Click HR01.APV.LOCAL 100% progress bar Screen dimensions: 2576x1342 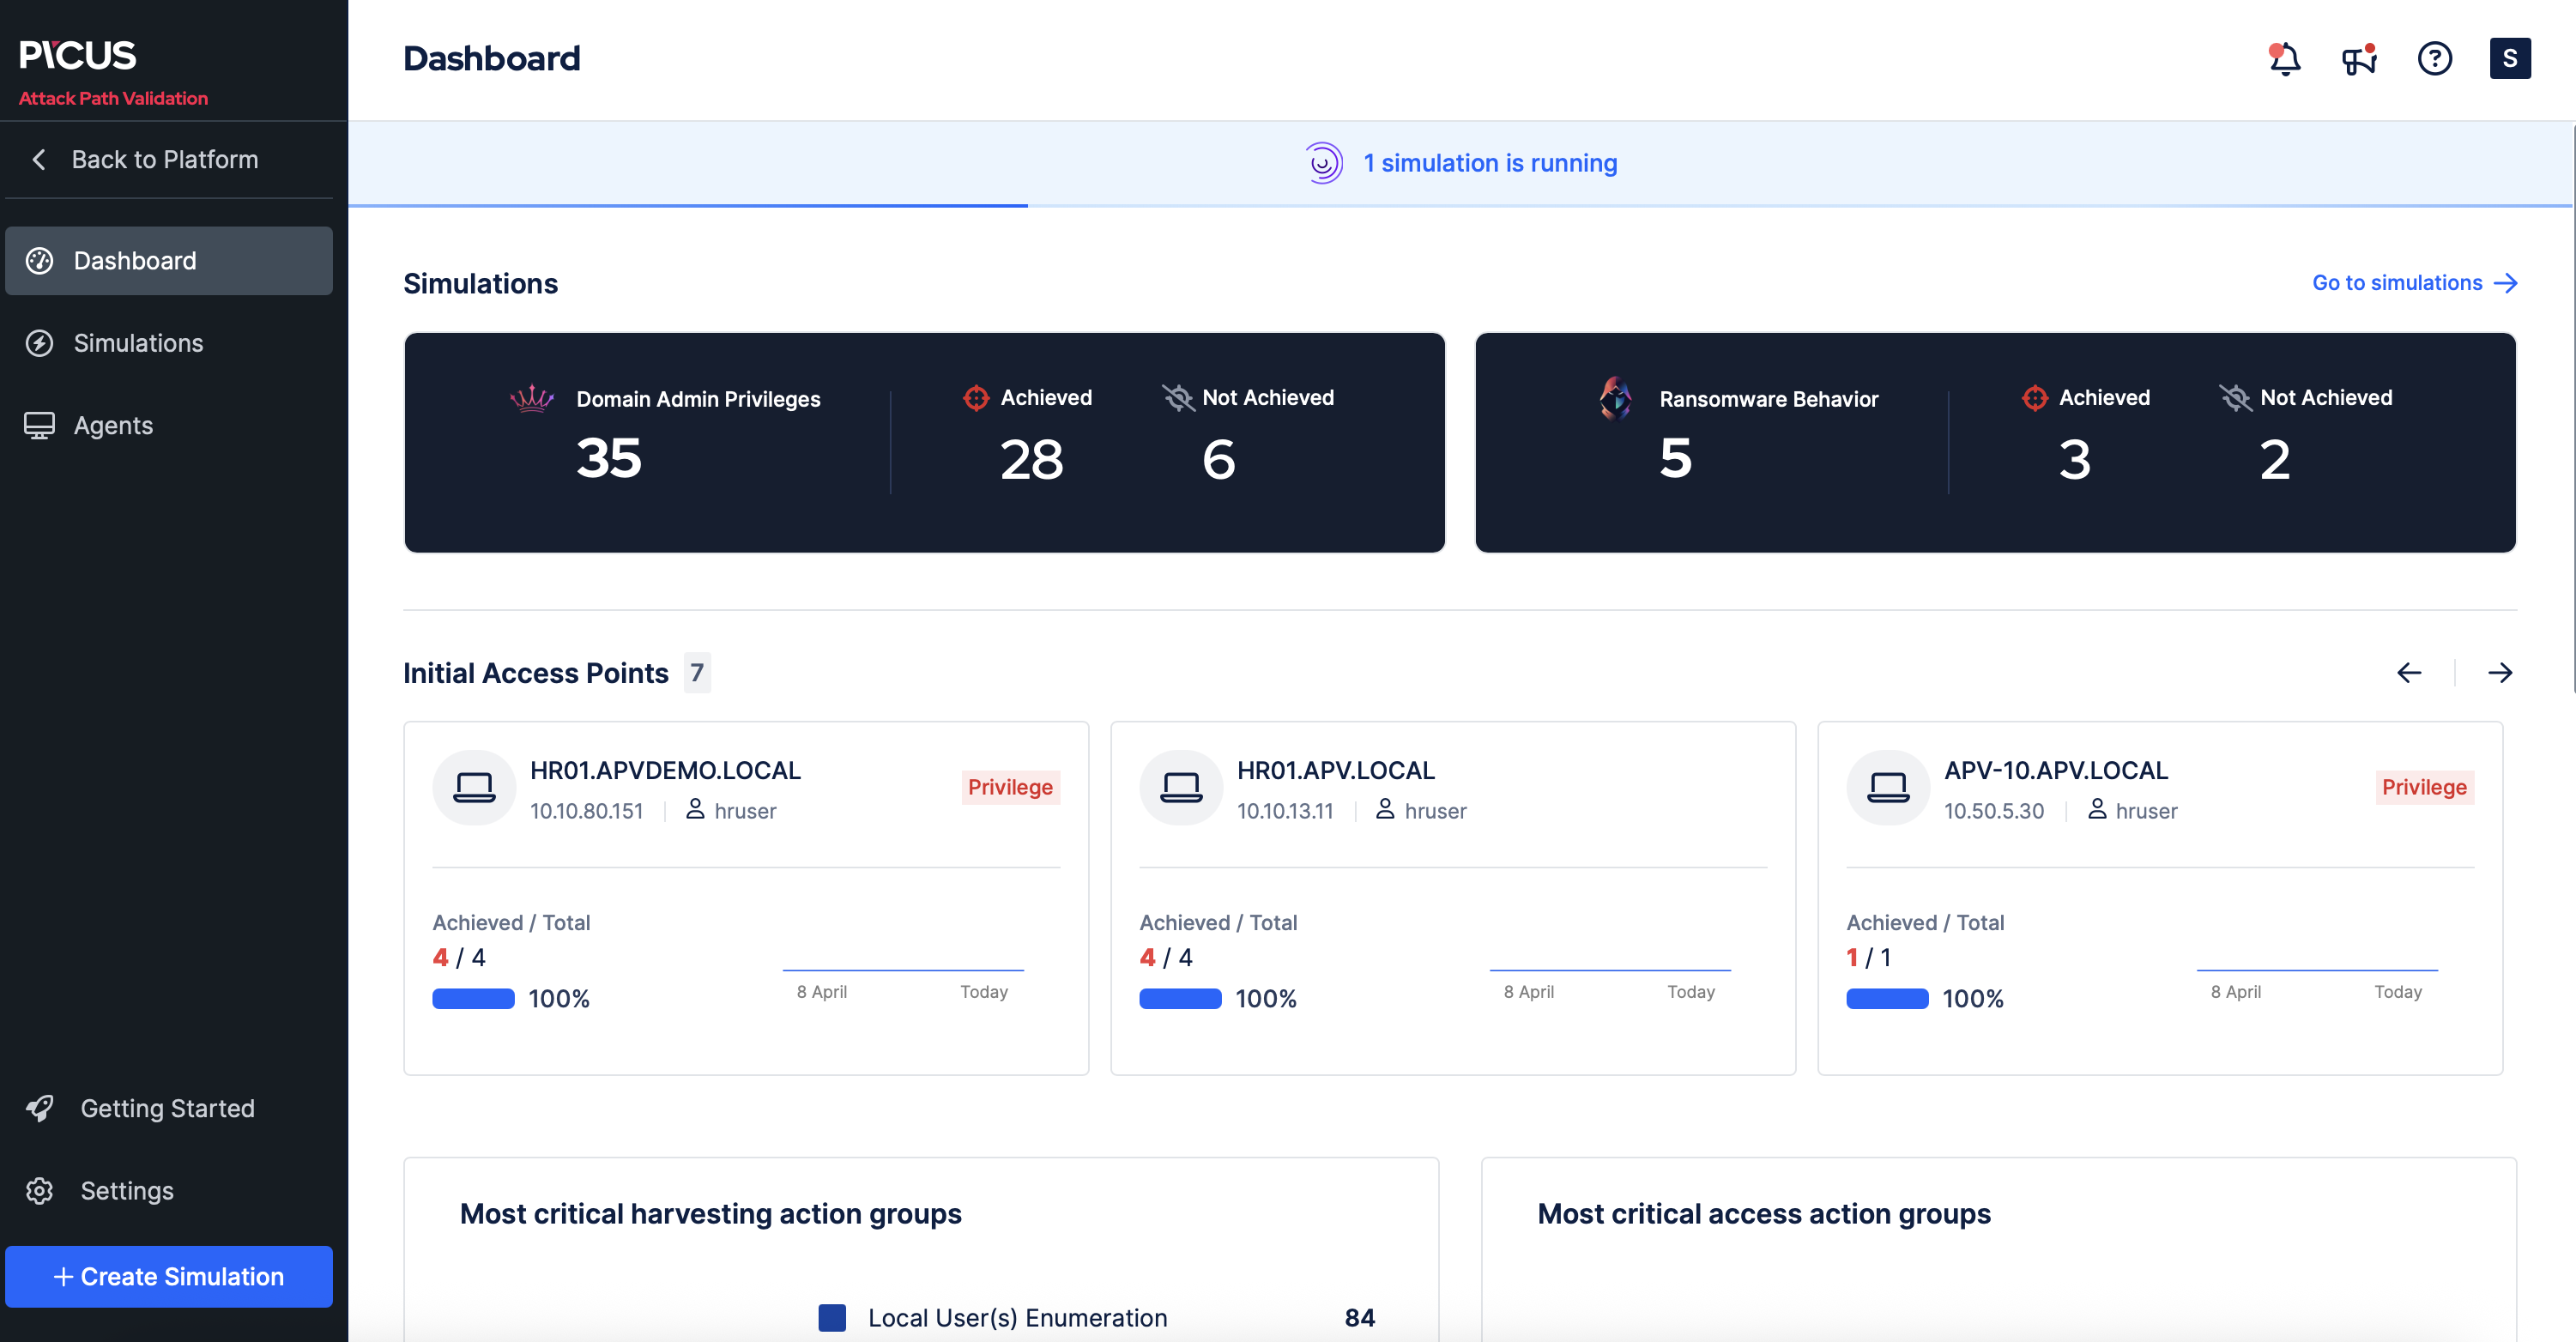coord(1180,998)
